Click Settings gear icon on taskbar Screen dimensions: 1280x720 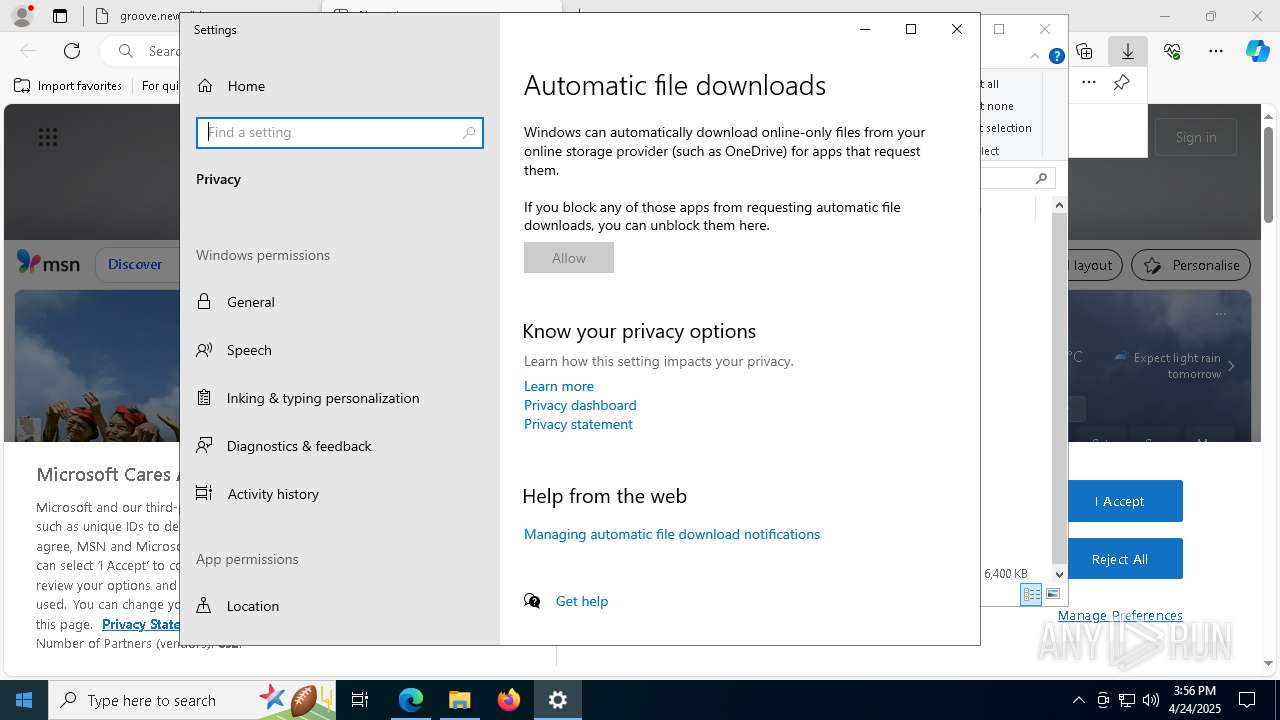point(558,700)
